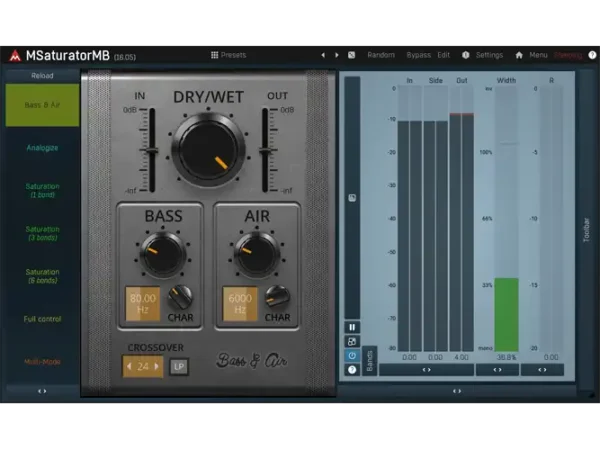Toggle the LP crossover button
Screen dimensions: 600x450
[179, 367]
